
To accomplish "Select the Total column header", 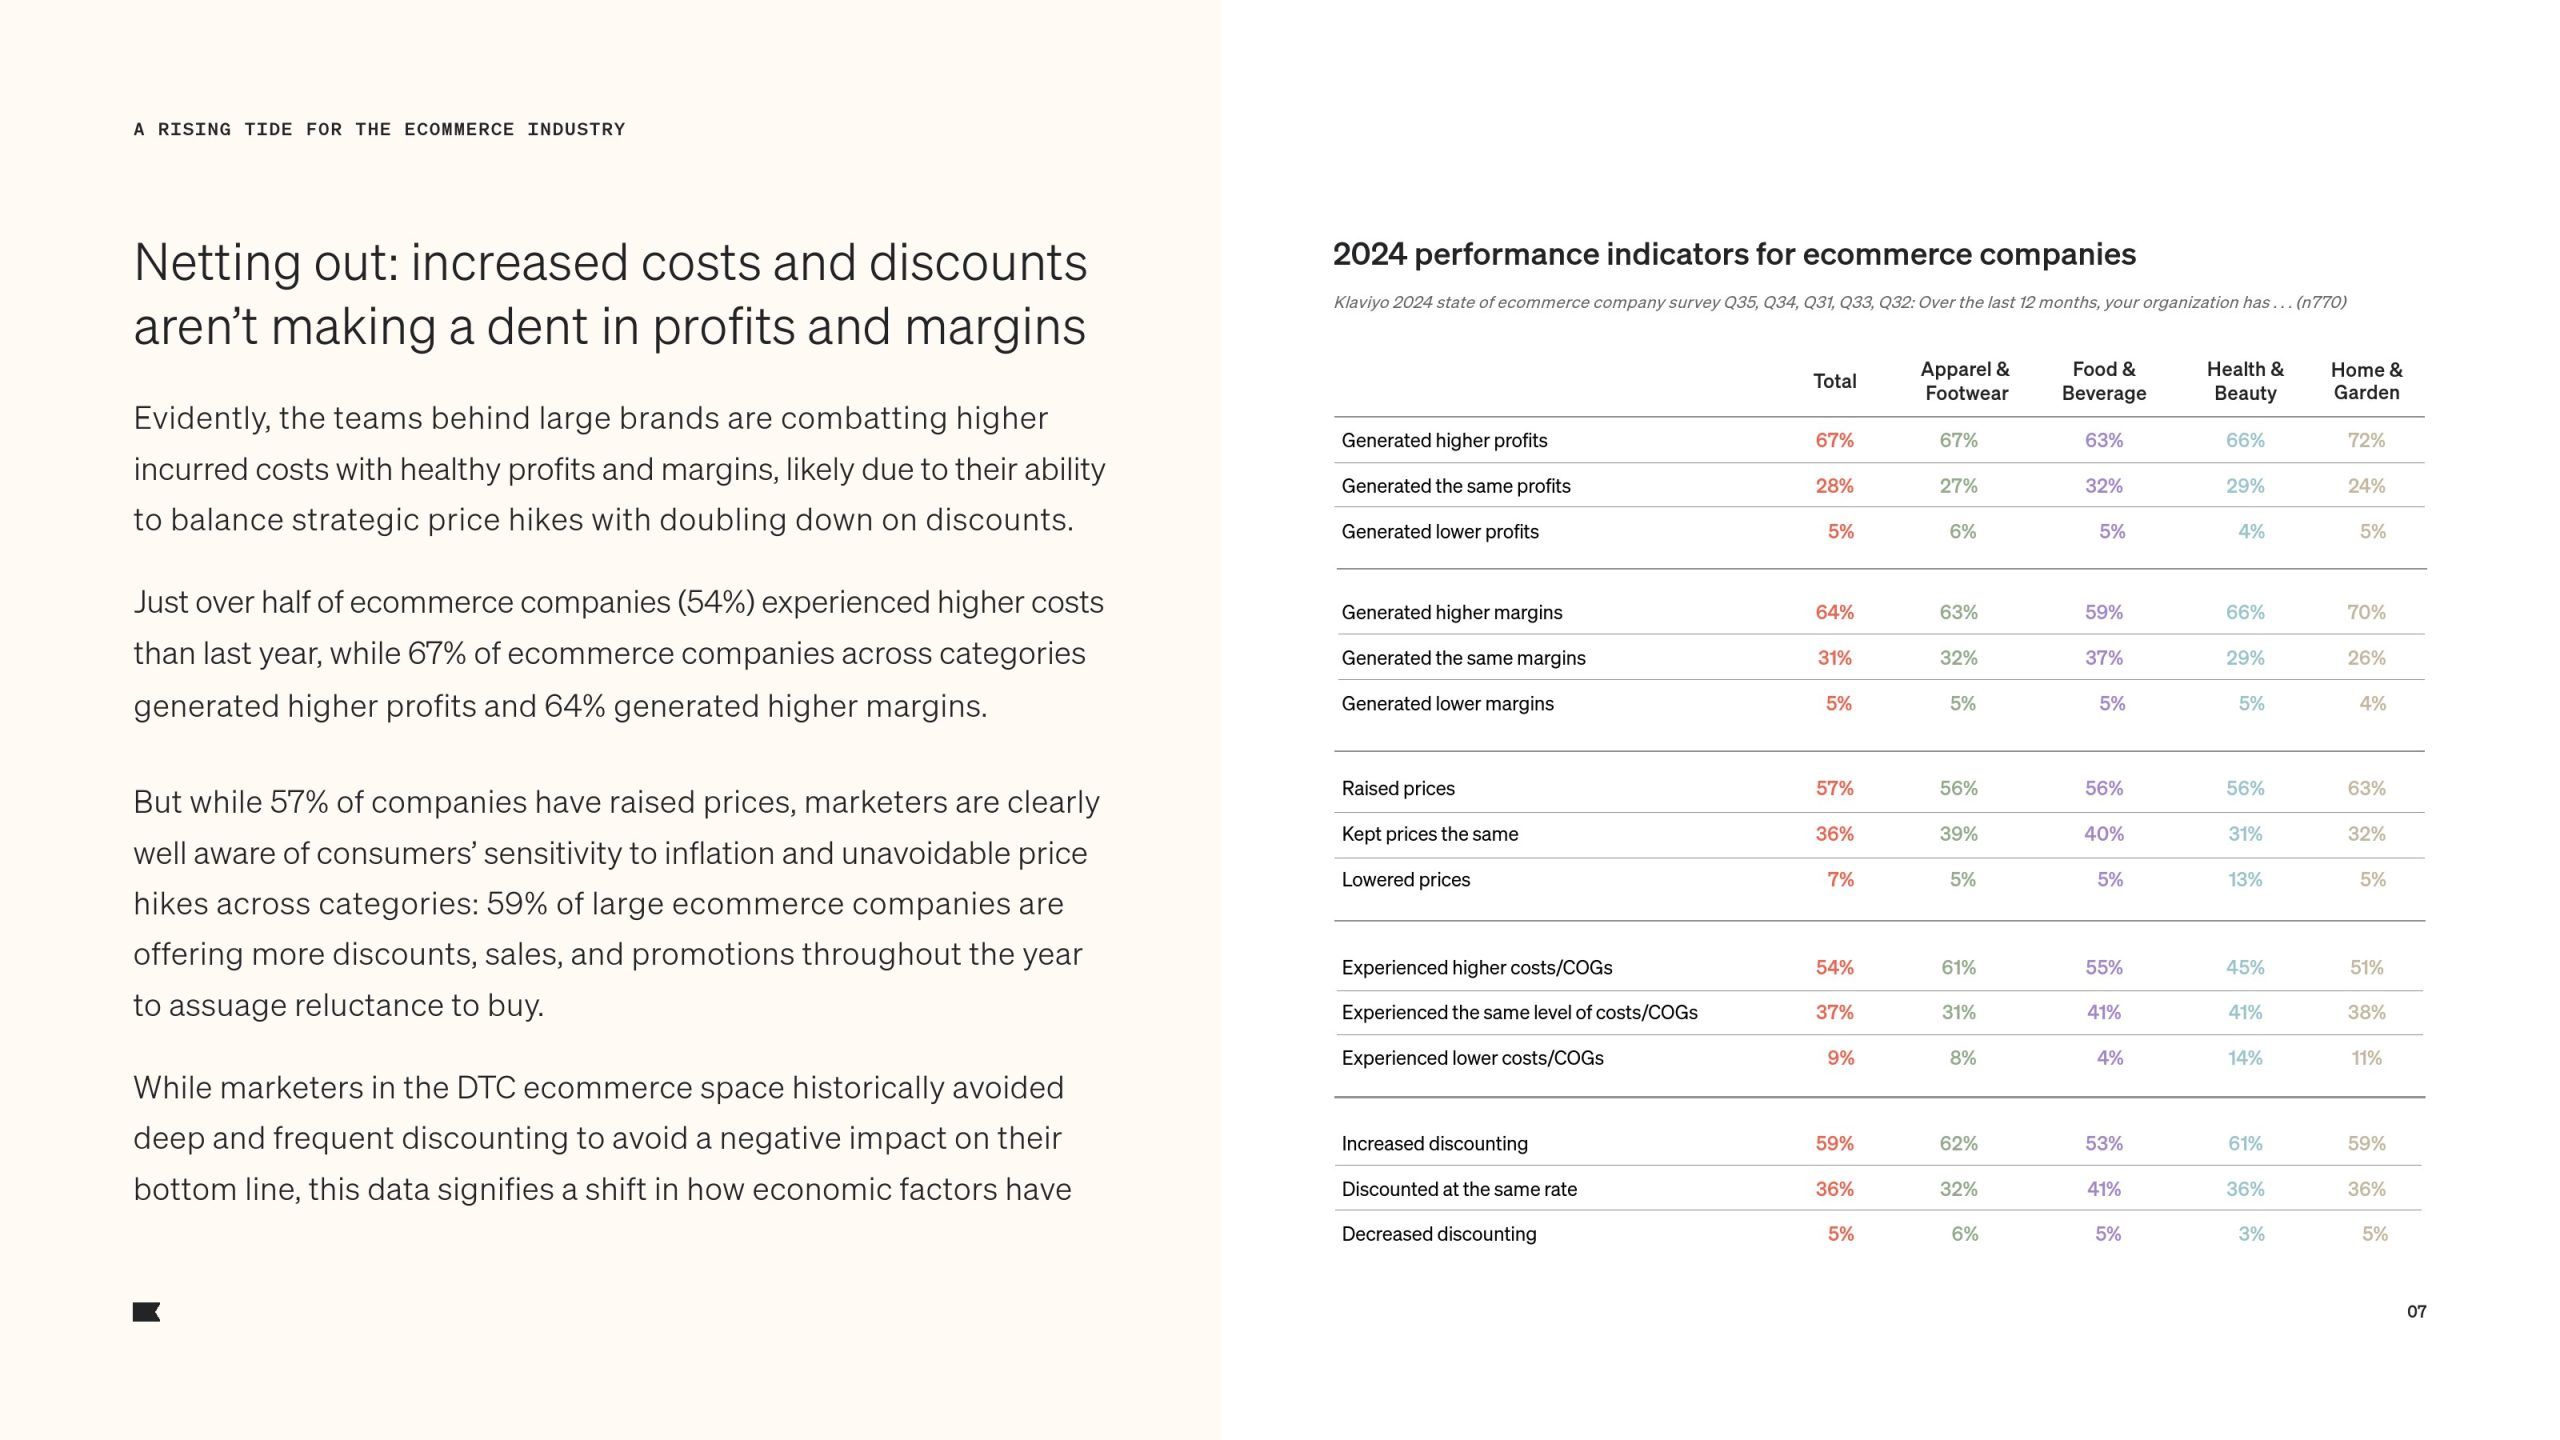I will 1834,381.
